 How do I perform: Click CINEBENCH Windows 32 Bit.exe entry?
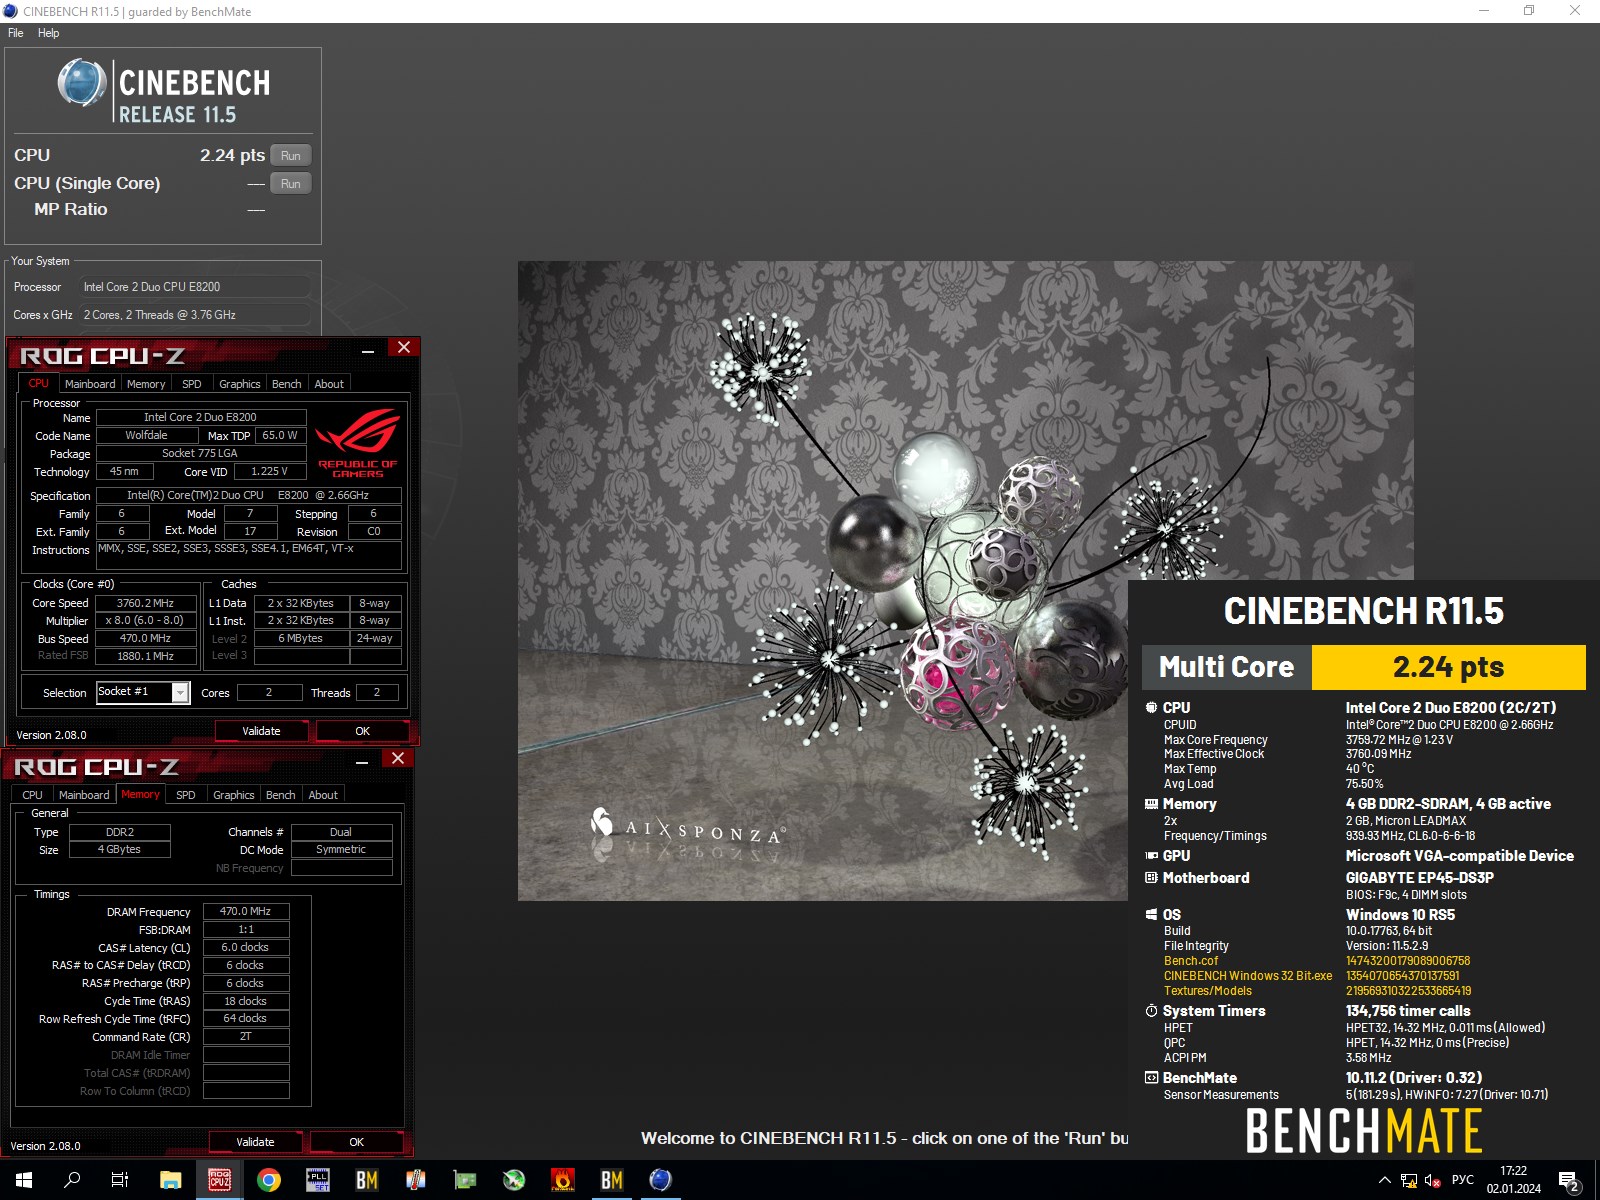[x=1248, y=976]
